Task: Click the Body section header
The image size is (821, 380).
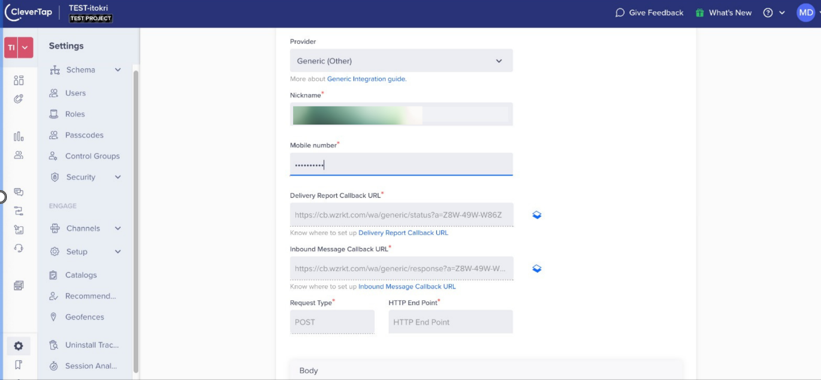Action: pos(486,370)
